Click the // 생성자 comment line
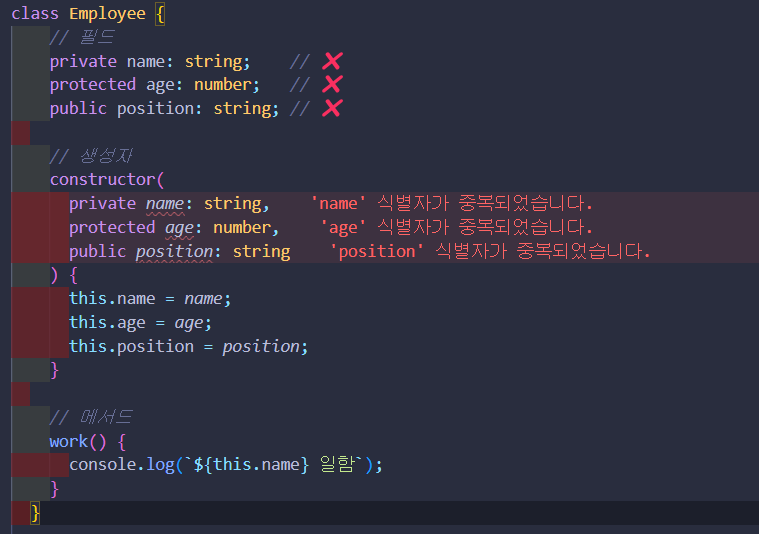 tap(91, 156)
